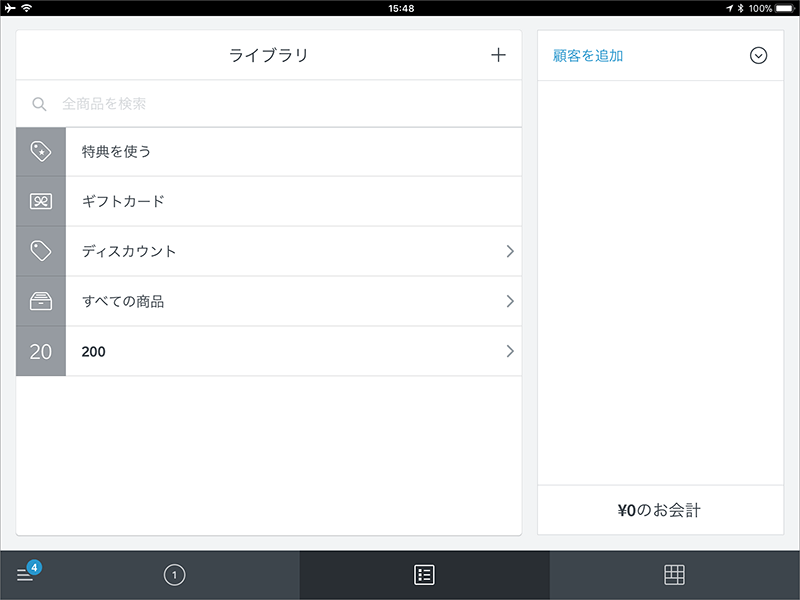
Task: Expand the ディスカウント row chevron
Action: pyautogui.click(x=510, y=251)
